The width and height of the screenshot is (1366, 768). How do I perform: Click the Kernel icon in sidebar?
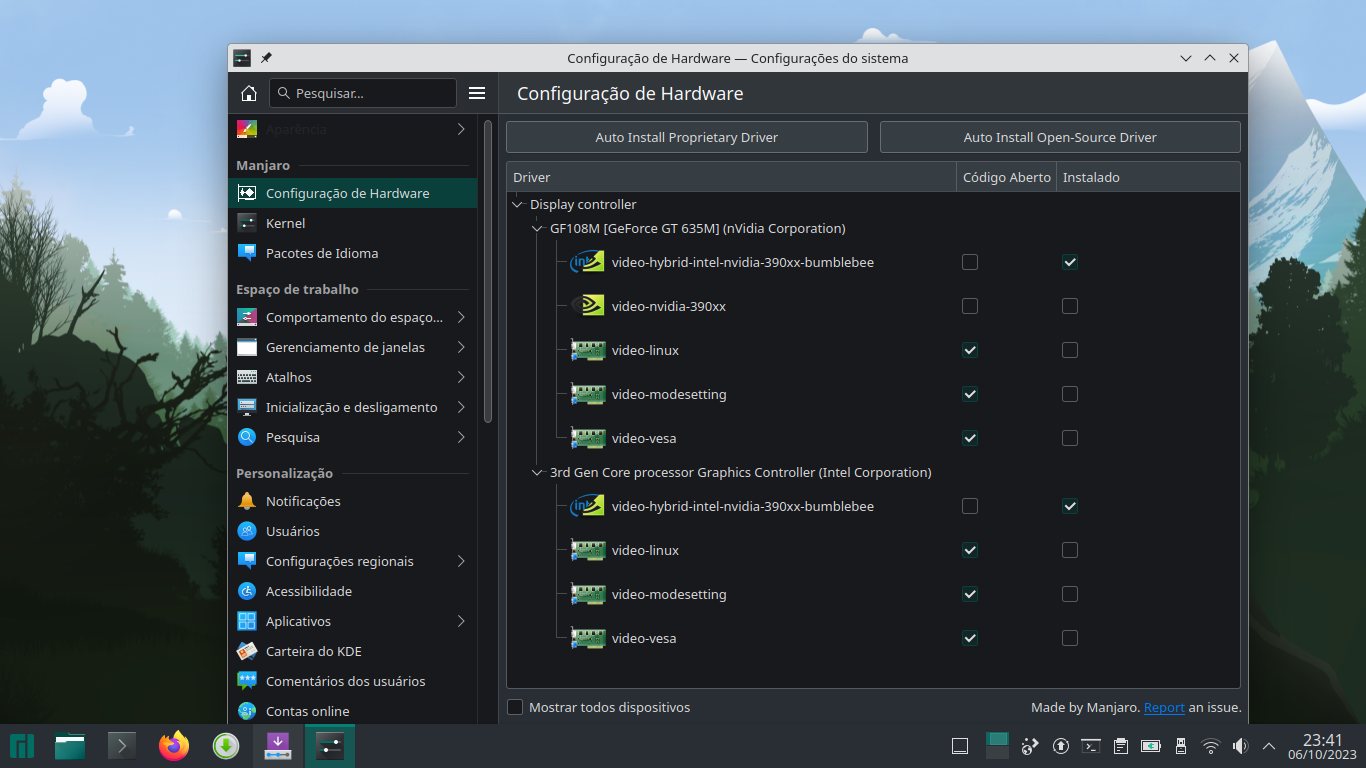coord(247,223)
